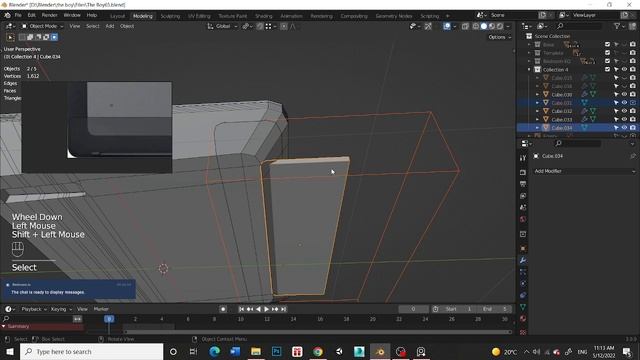Image resolution: width=640 pixels, height=360 pixels.
Task: Open the Render menu
Action: tap(49, 16)
